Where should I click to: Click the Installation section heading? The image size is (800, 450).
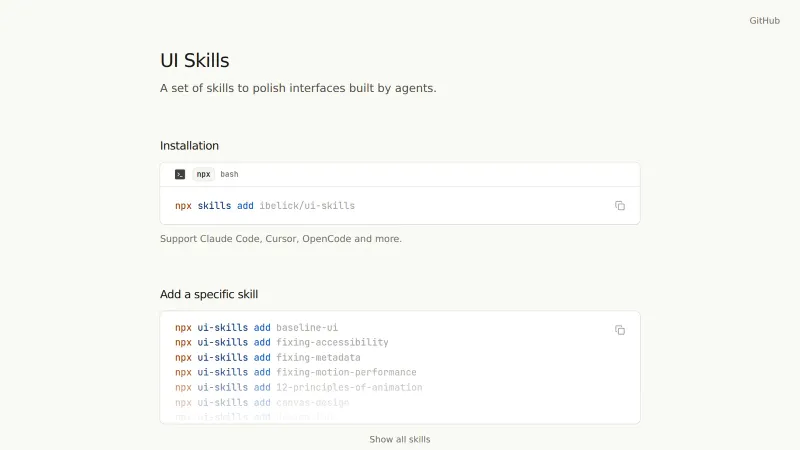tap(189, 146)
